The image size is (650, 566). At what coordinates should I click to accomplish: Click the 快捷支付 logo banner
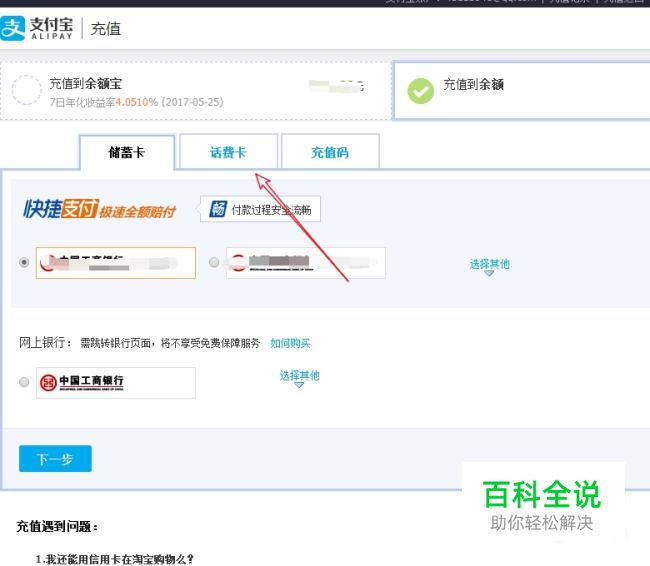(x=99, y=209)
